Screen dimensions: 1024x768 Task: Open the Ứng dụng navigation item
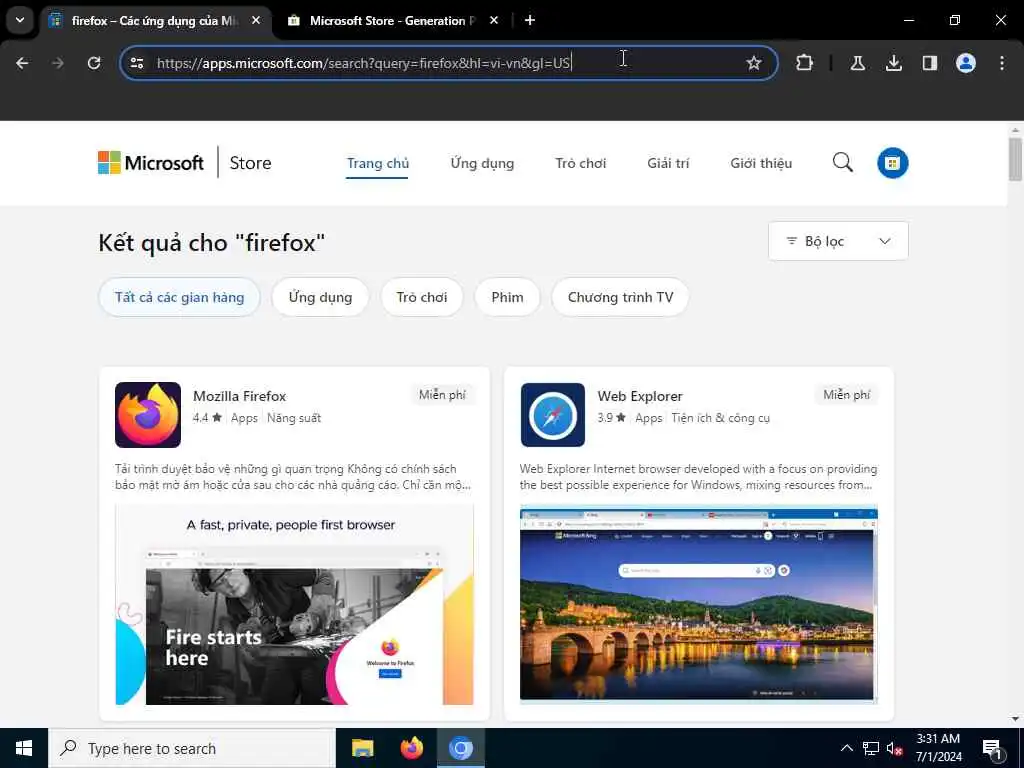pyautogui.click(x=482, y=163)
